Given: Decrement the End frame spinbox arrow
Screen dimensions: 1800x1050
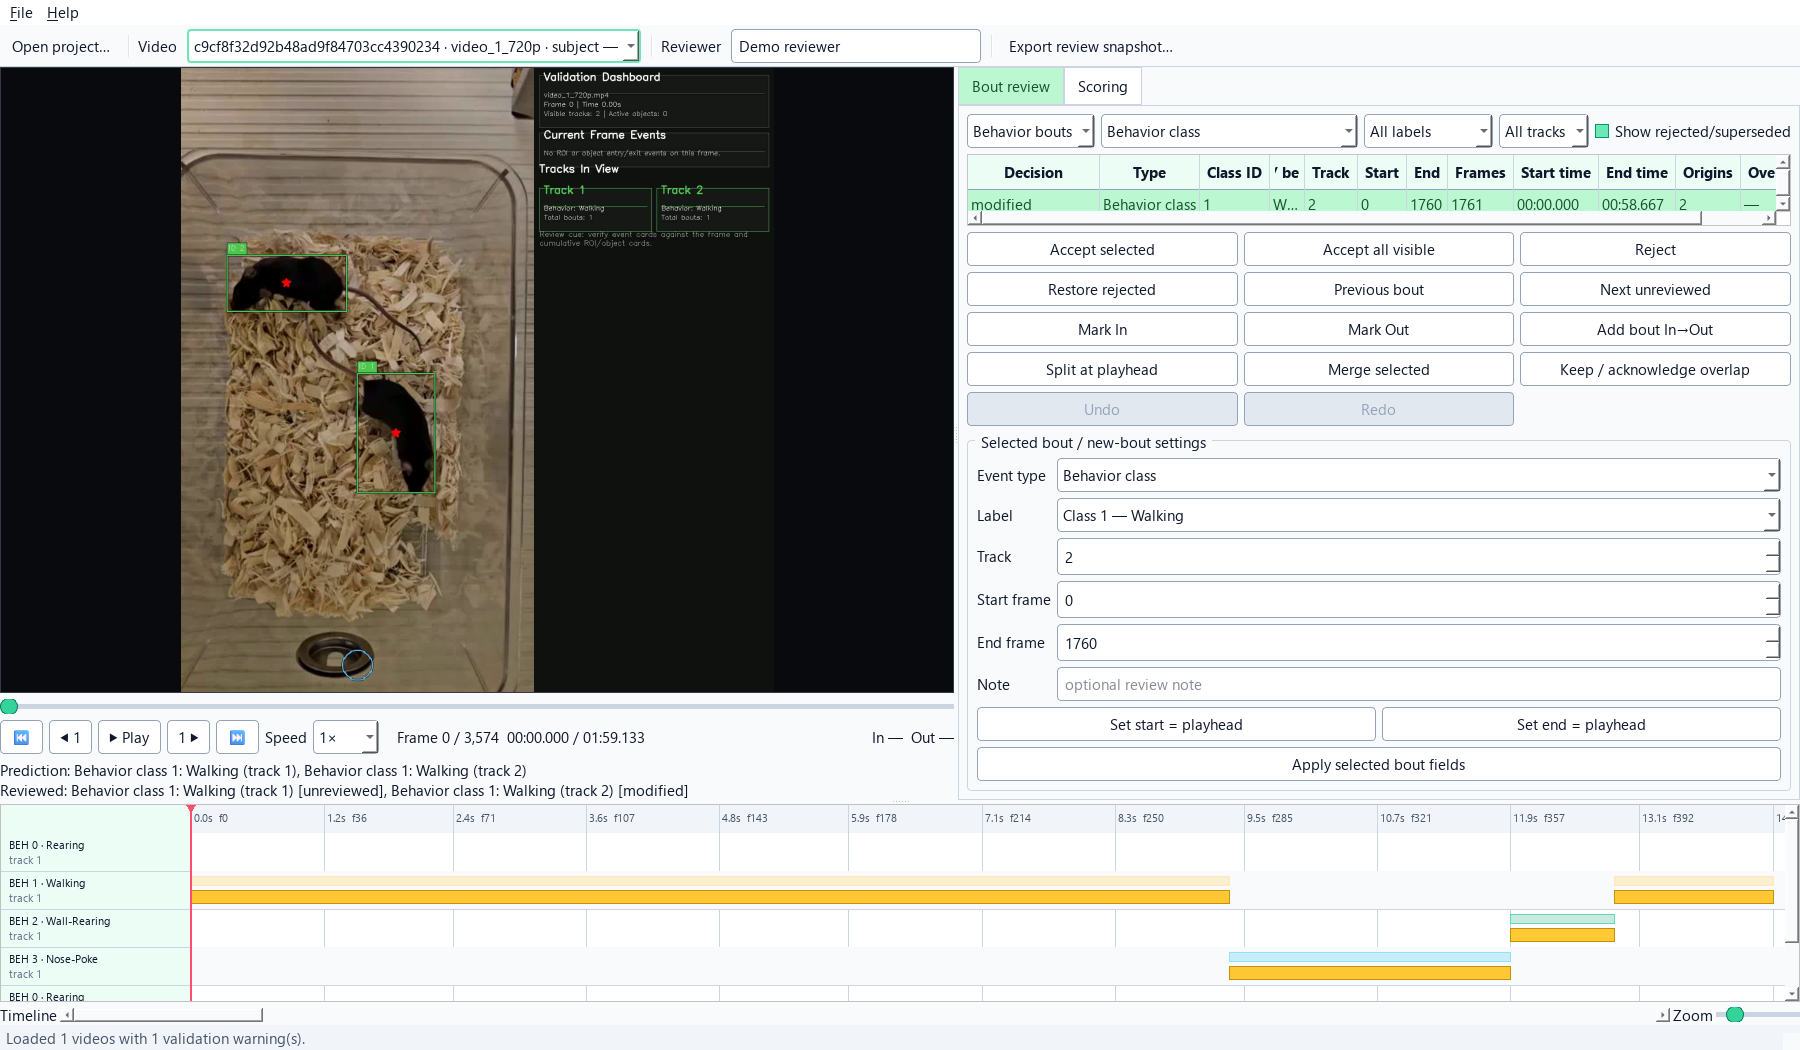Looking at the screenshot, I should pos(1772,651).
